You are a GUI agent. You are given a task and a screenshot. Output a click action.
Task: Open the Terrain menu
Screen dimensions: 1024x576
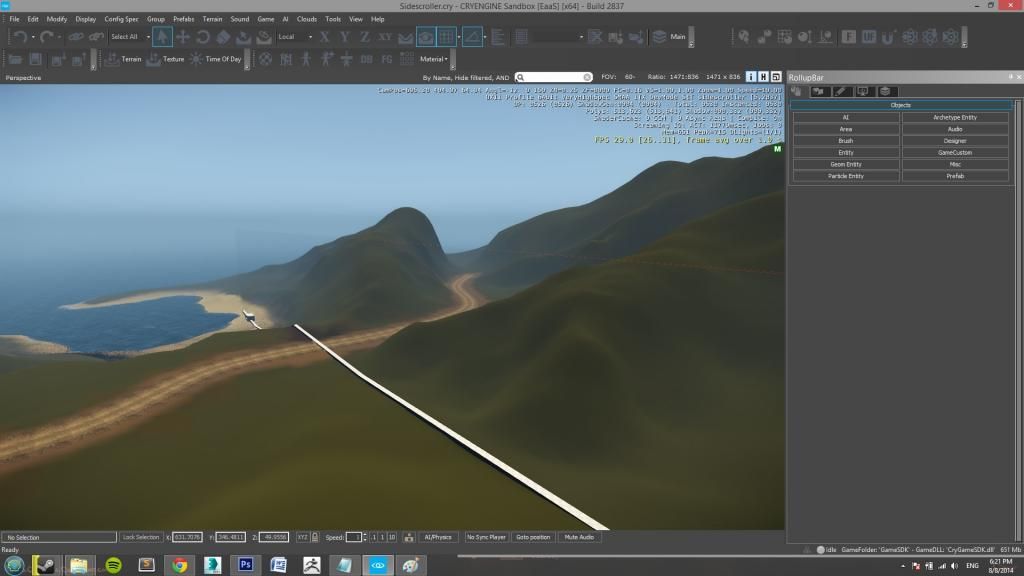pos(212,19)
